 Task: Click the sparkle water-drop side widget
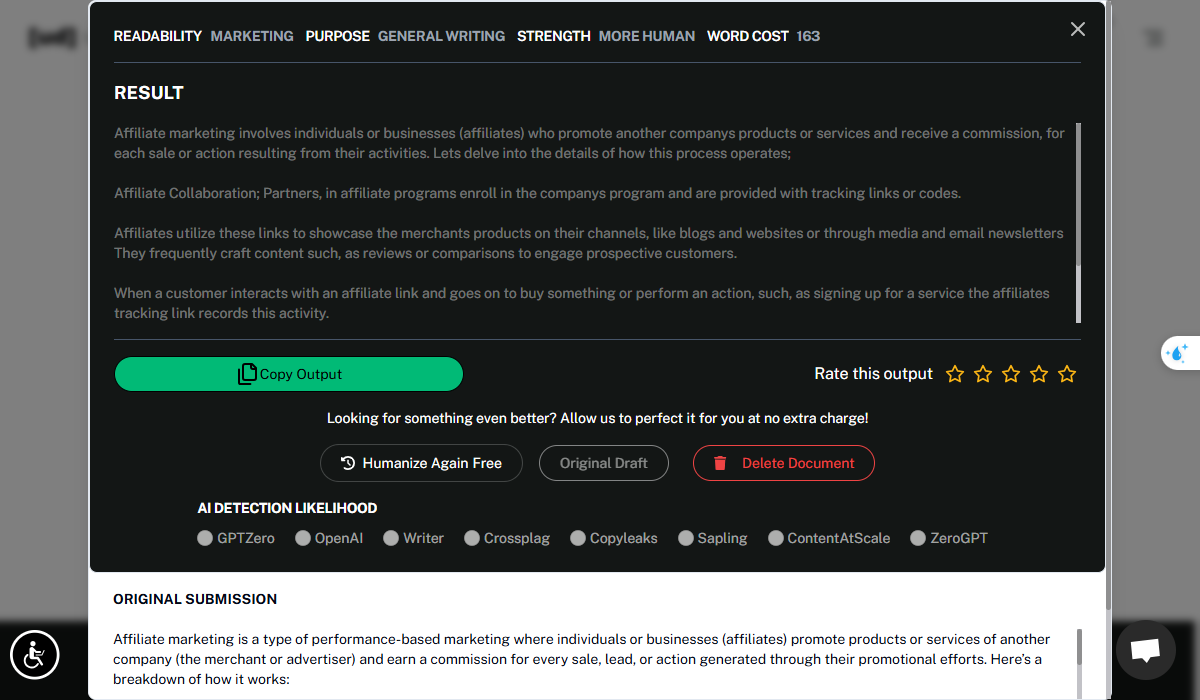click(1177, 353)
